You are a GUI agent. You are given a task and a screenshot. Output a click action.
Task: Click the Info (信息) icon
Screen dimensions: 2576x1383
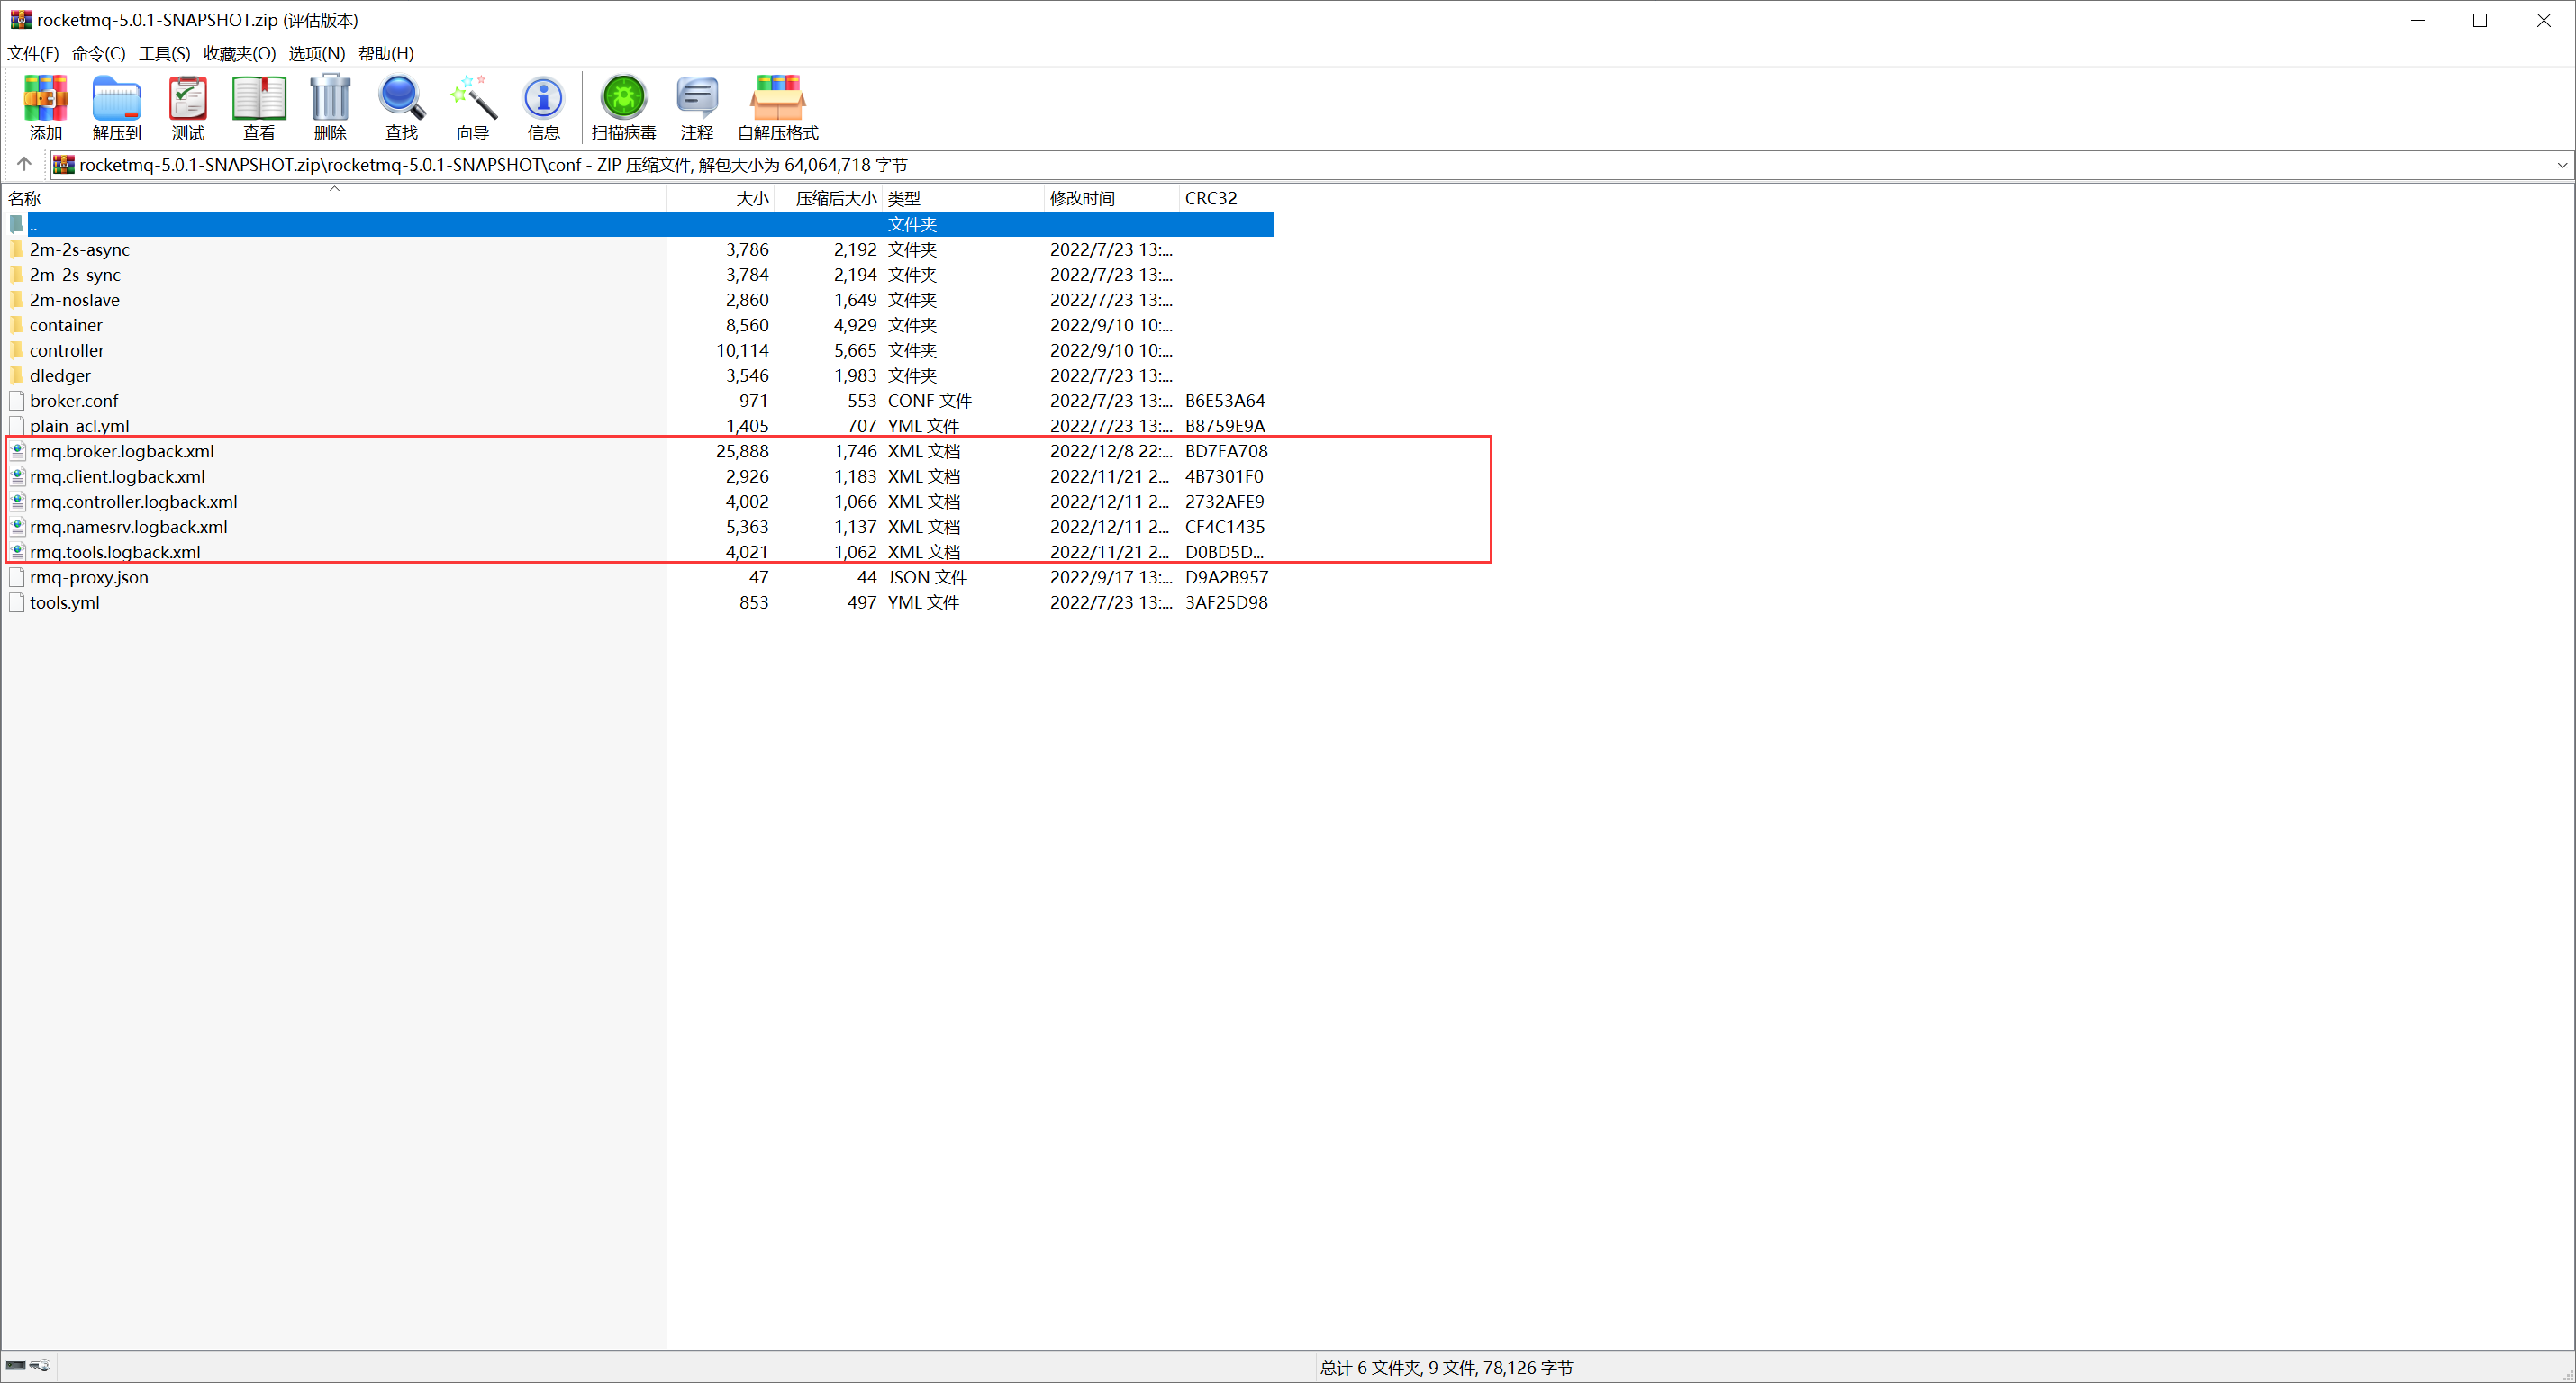(543, 107)
